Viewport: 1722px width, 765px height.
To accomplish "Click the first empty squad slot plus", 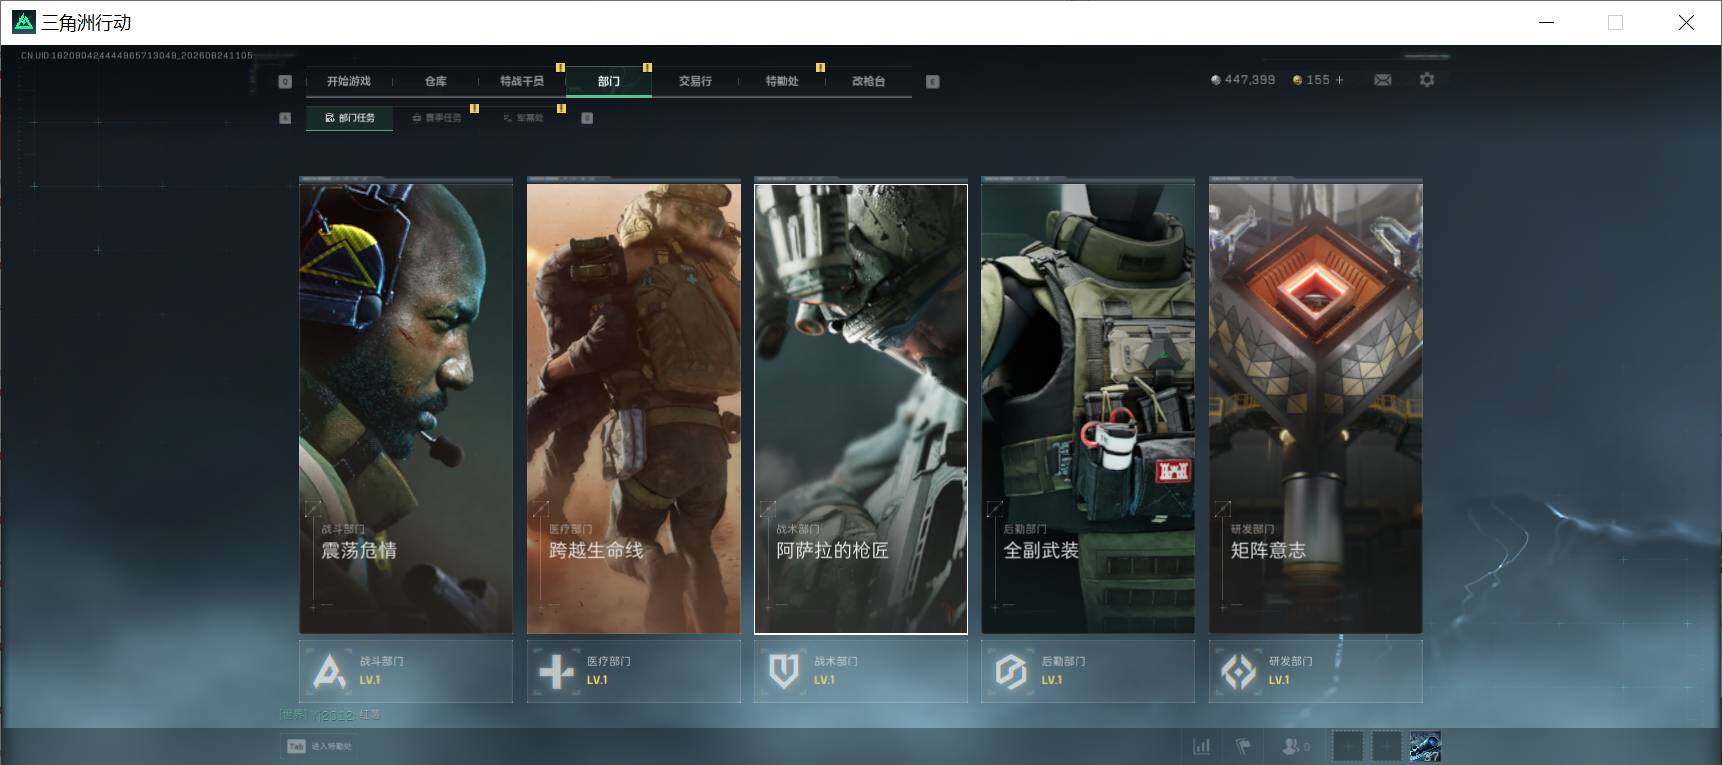I will tap(1348, 746).
